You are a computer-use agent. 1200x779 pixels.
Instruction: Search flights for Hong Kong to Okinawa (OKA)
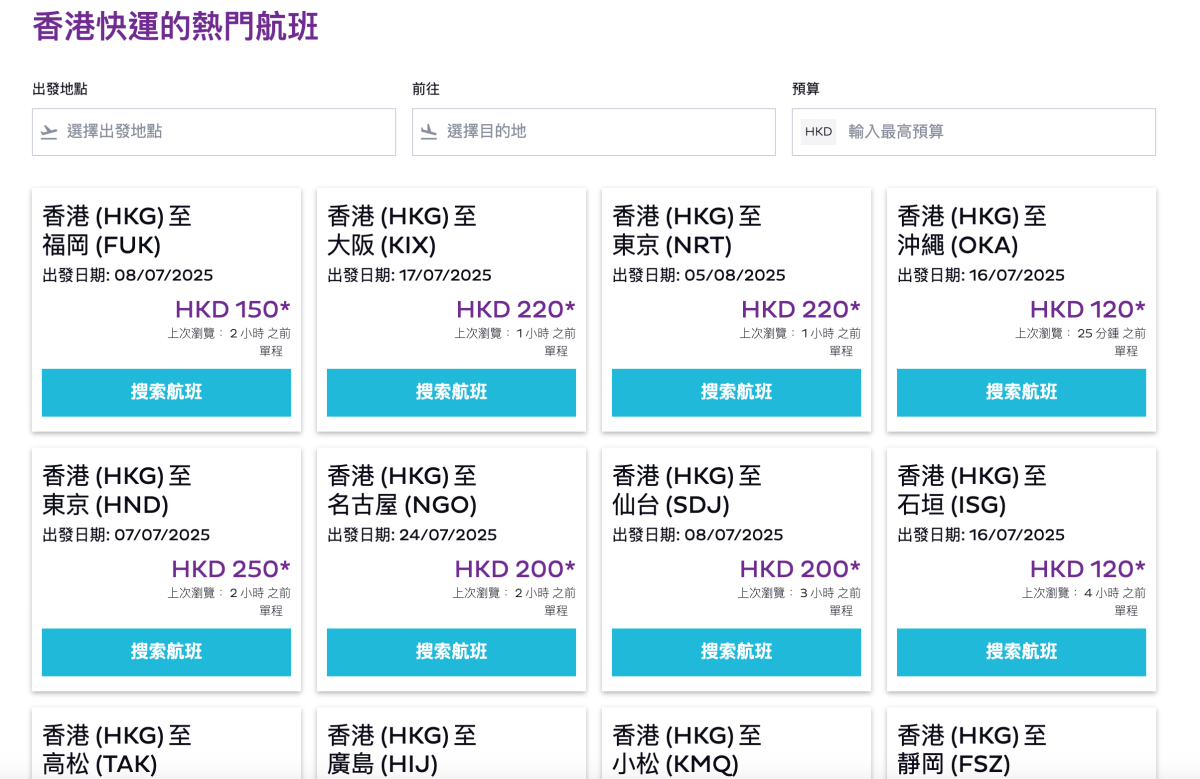1021,392
